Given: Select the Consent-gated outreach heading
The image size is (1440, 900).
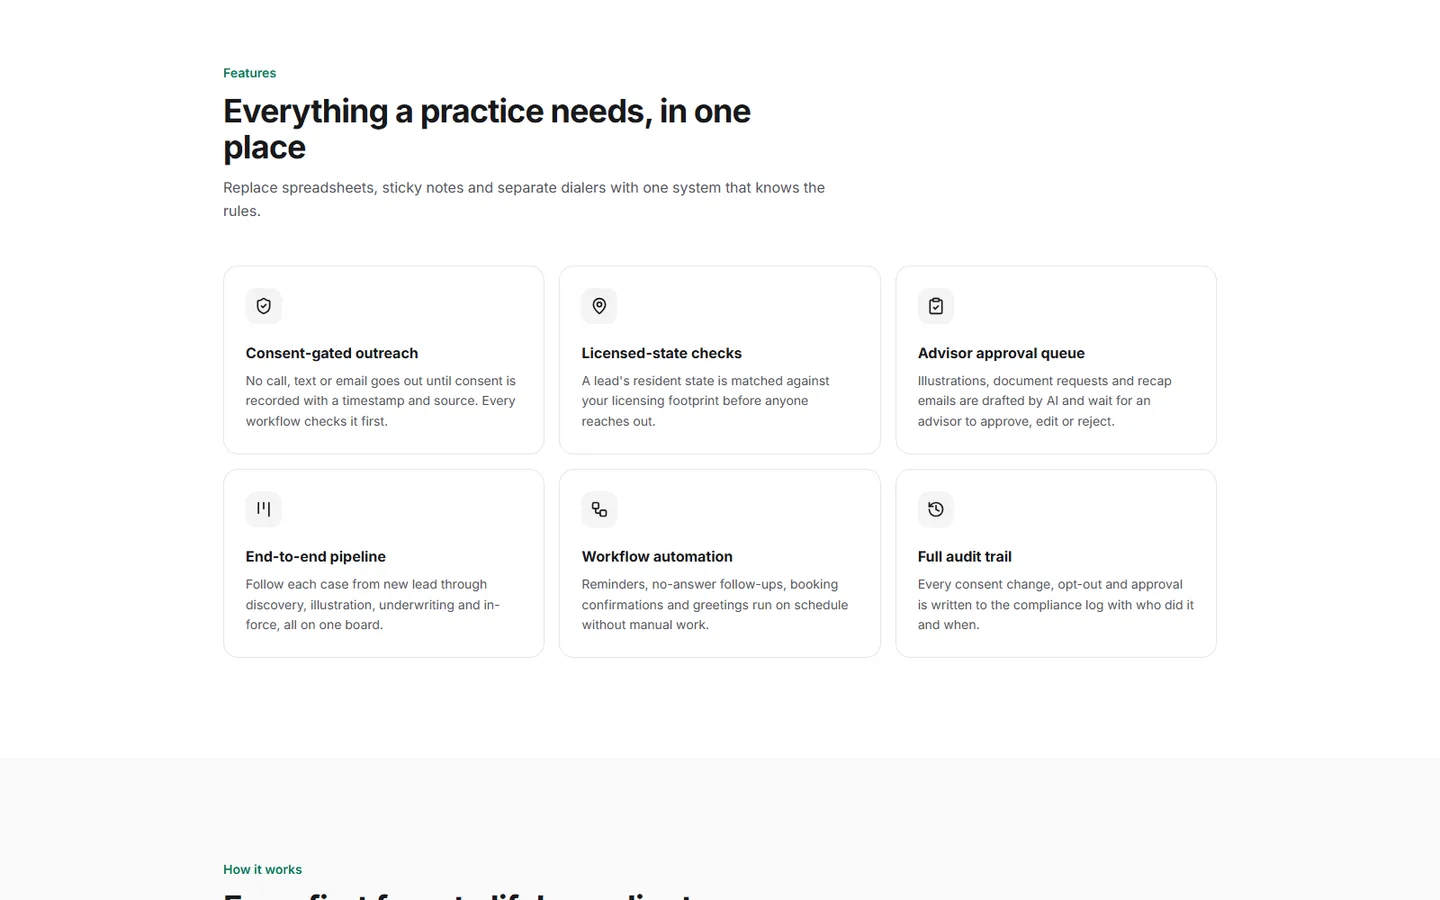Looking at the screenshot, I should (x=332, y=353).
